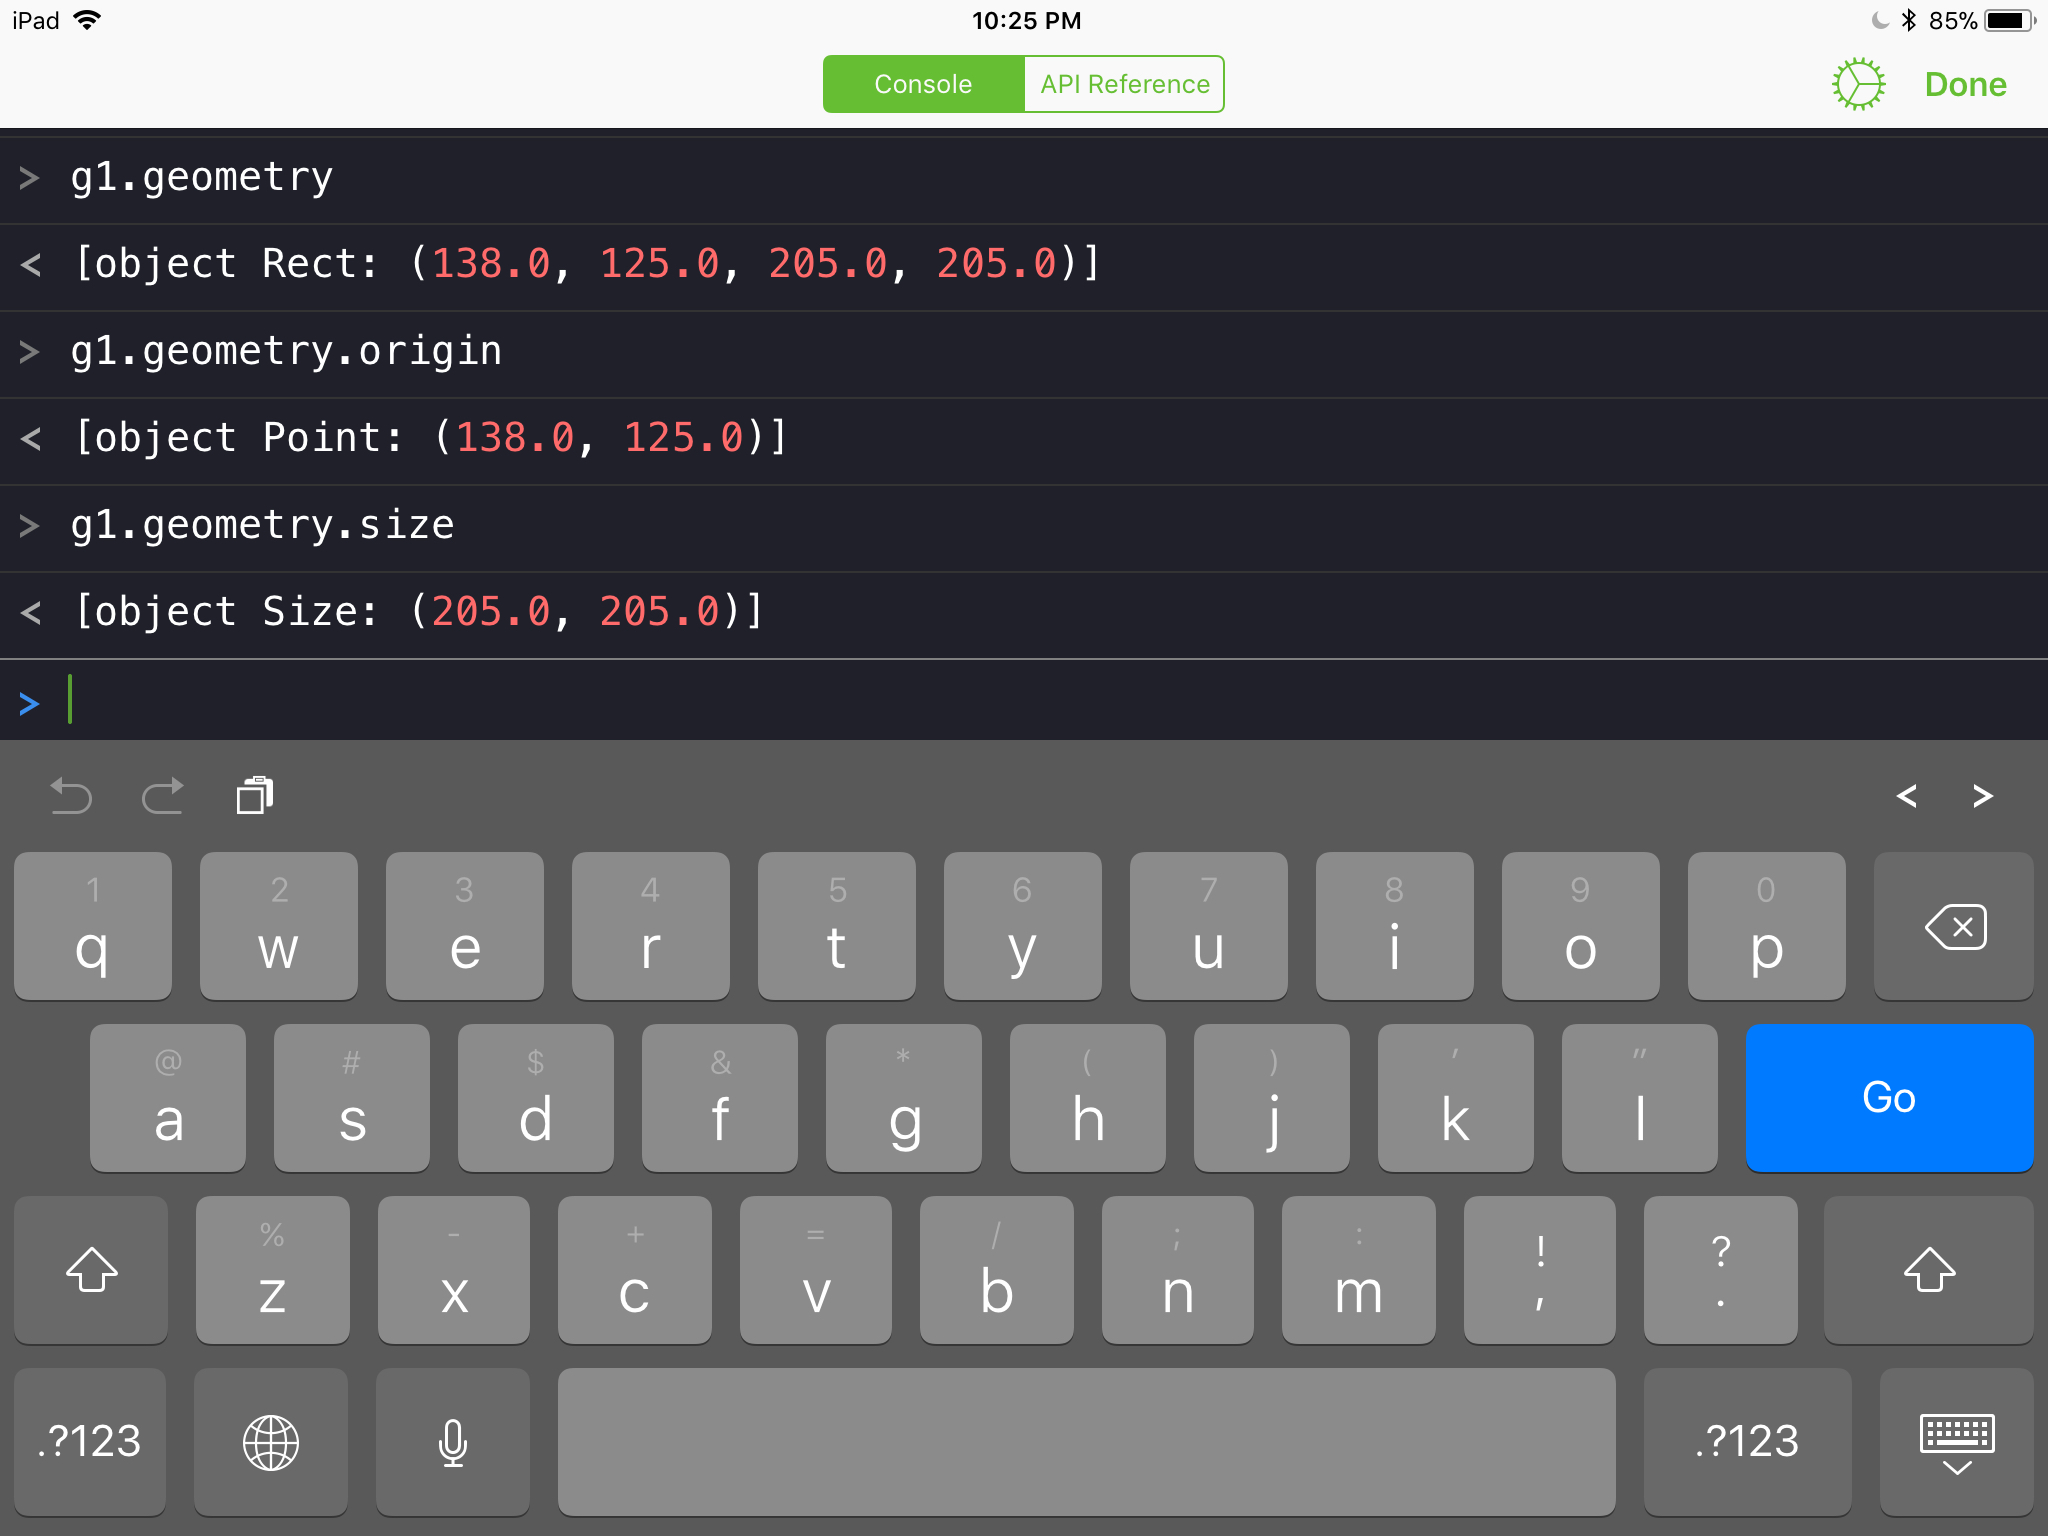Tap the globe language switcher key

click(270, 1442)
